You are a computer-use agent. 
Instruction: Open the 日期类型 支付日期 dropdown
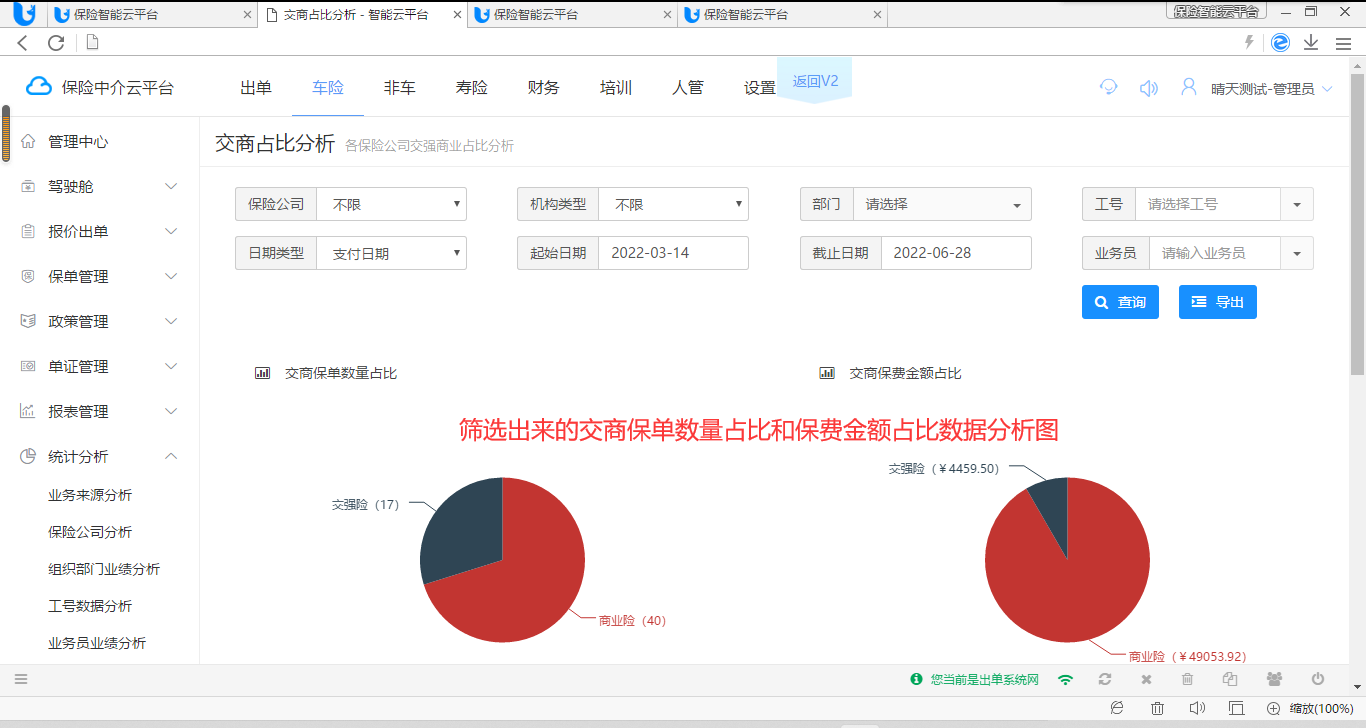[x=391, y=253]
